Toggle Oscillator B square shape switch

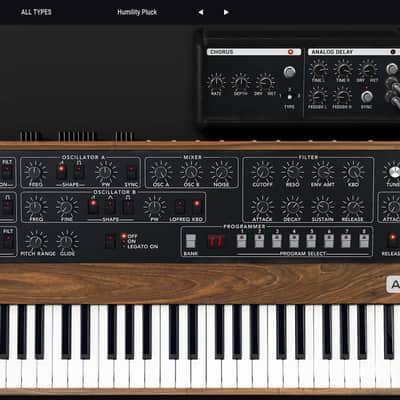128,207
